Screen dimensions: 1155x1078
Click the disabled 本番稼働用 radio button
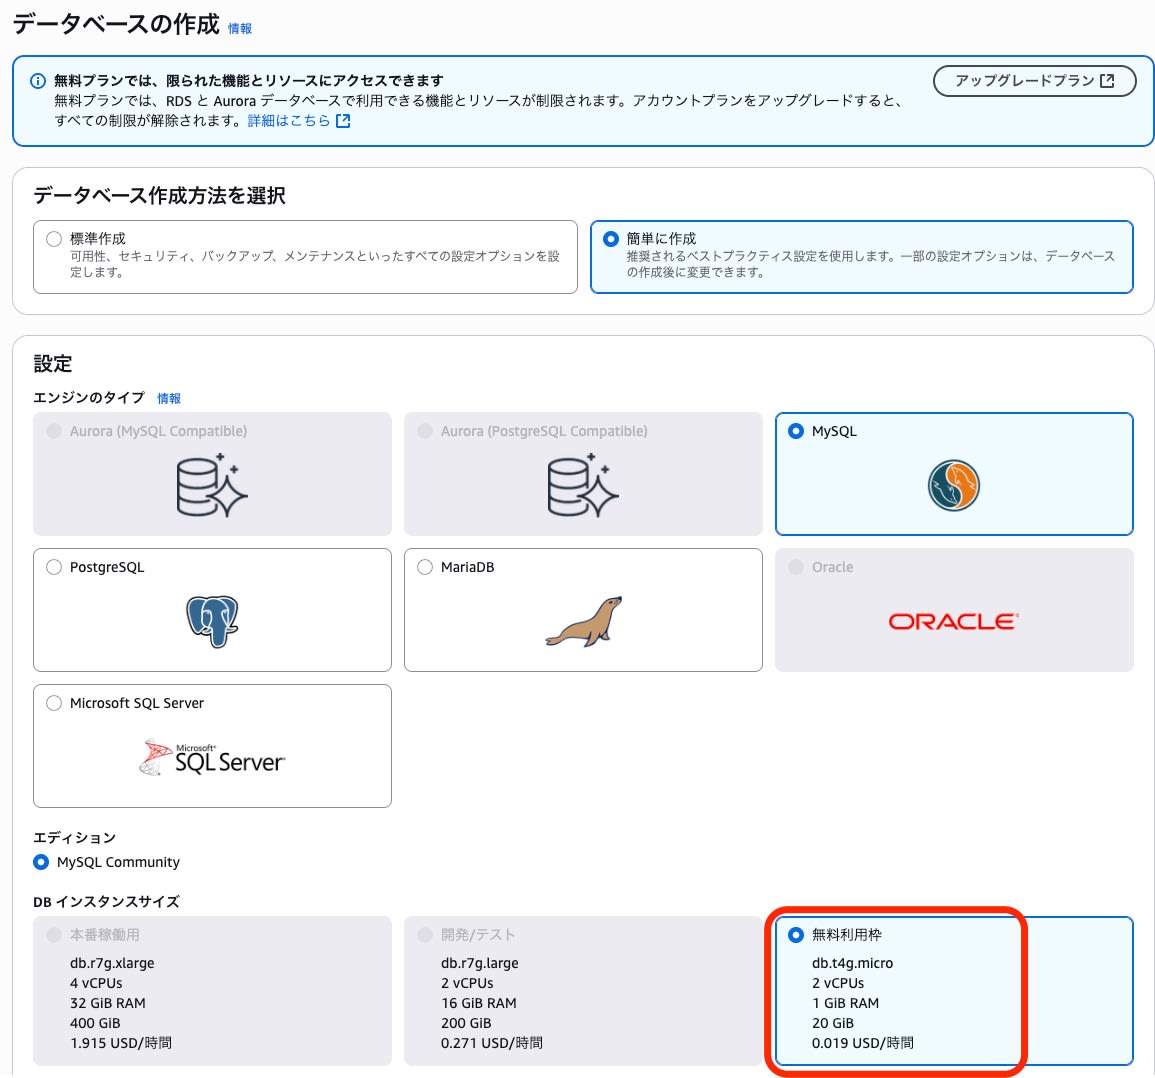point(54,935)
